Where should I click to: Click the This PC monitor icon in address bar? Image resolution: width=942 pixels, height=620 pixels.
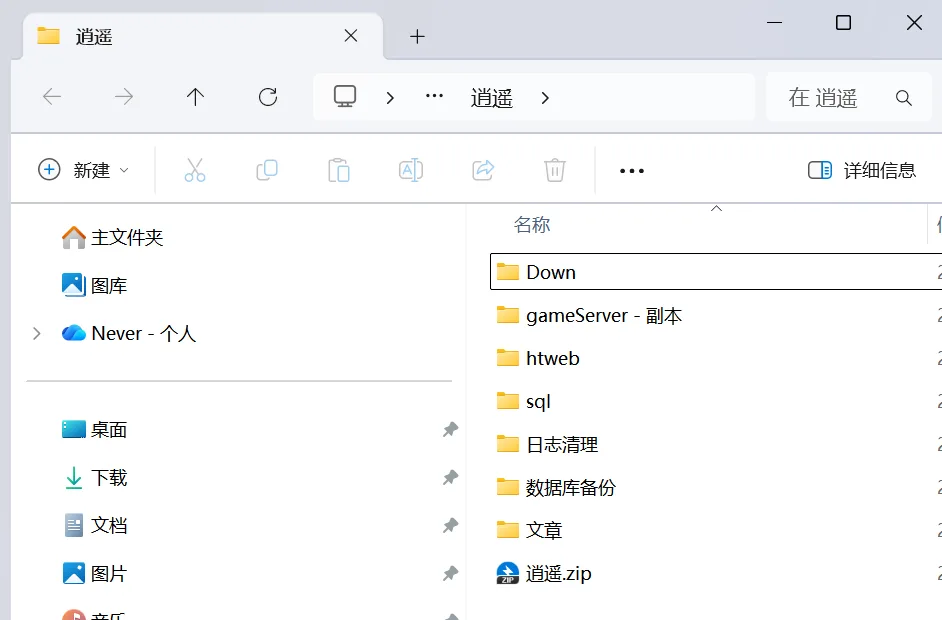(345, 96)
